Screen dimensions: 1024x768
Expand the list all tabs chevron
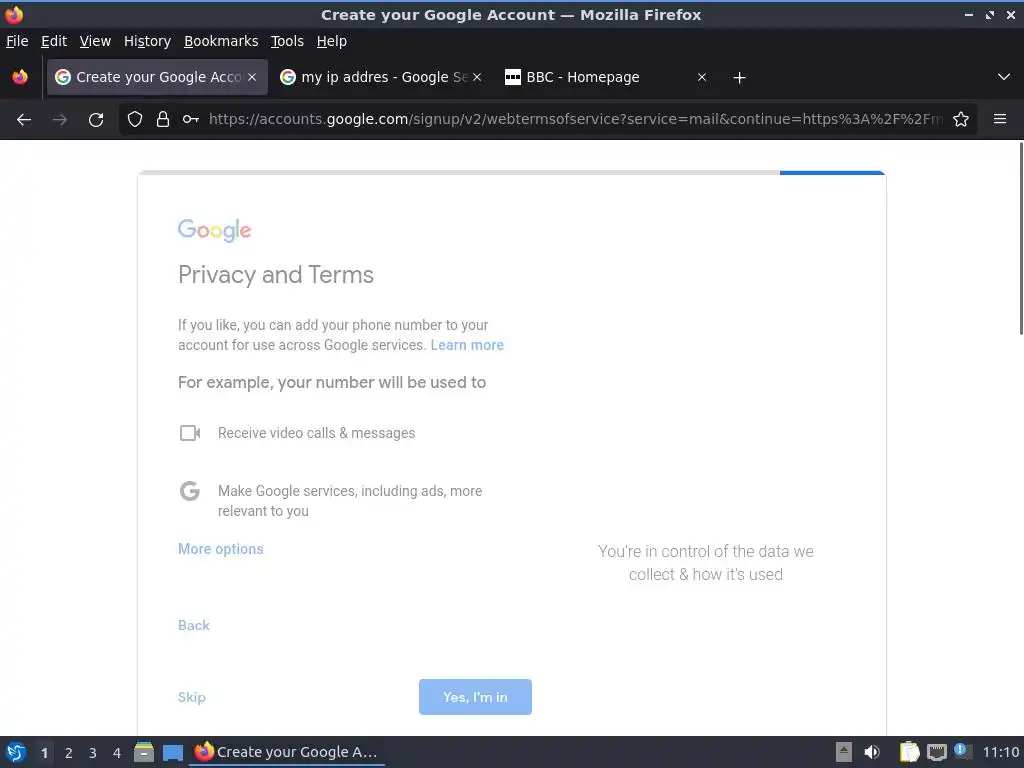pyautogui.click(x=1004, y=77)
